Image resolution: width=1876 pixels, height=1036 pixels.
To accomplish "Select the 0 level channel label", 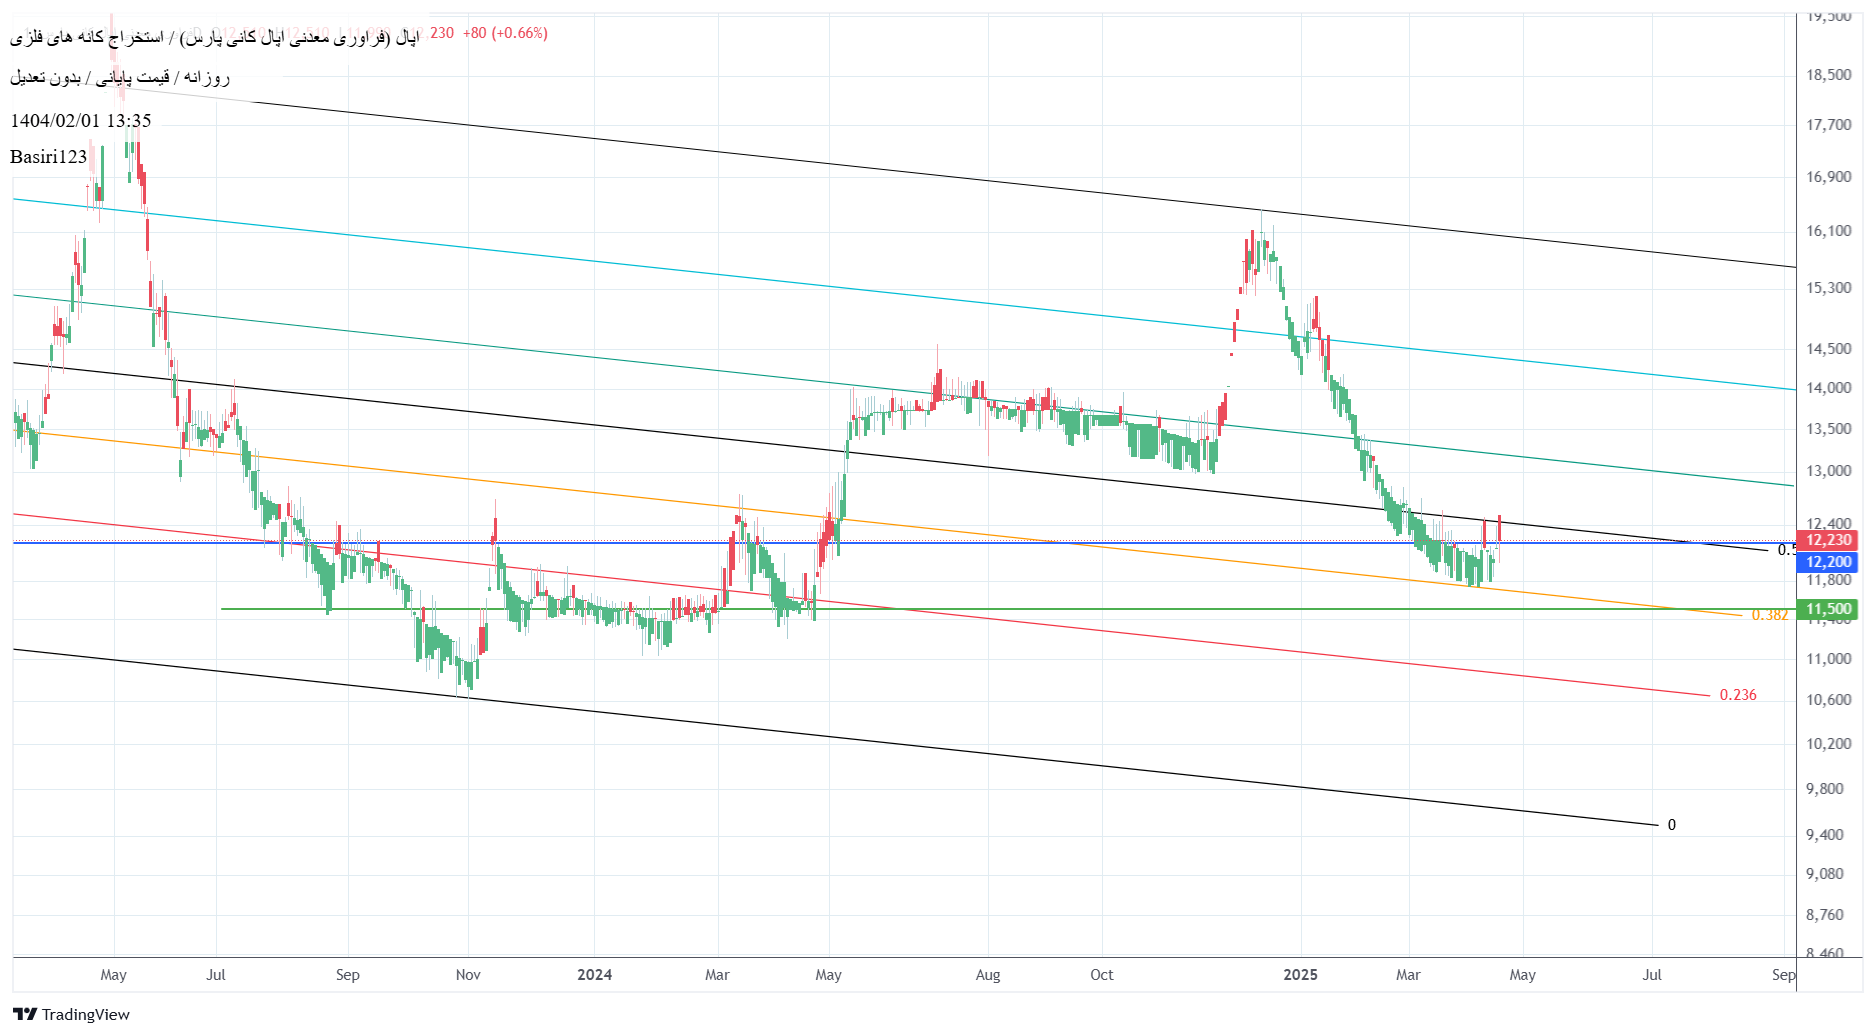I will [1671, 825].
